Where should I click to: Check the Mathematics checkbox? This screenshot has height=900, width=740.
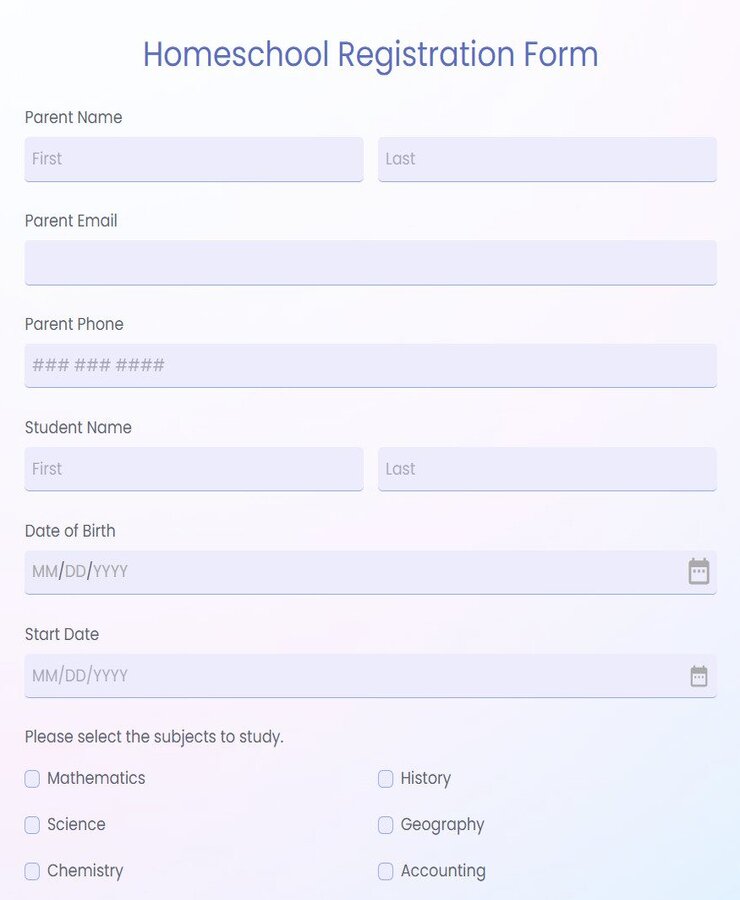pos(32,778)
